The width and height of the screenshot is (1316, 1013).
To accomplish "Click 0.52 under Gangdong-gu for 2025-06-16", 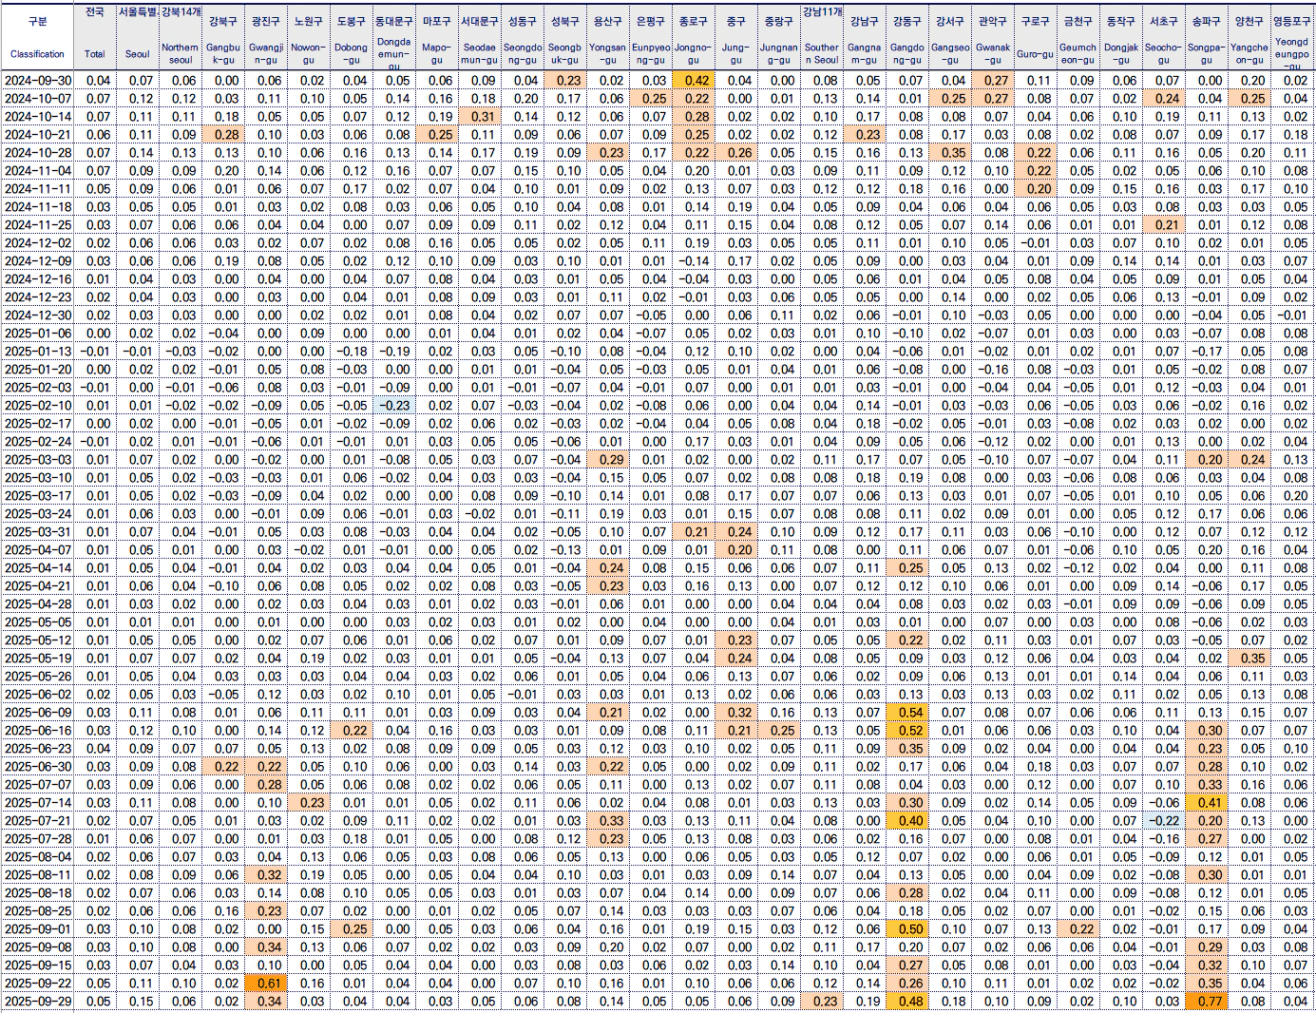I will click(907, 730).
